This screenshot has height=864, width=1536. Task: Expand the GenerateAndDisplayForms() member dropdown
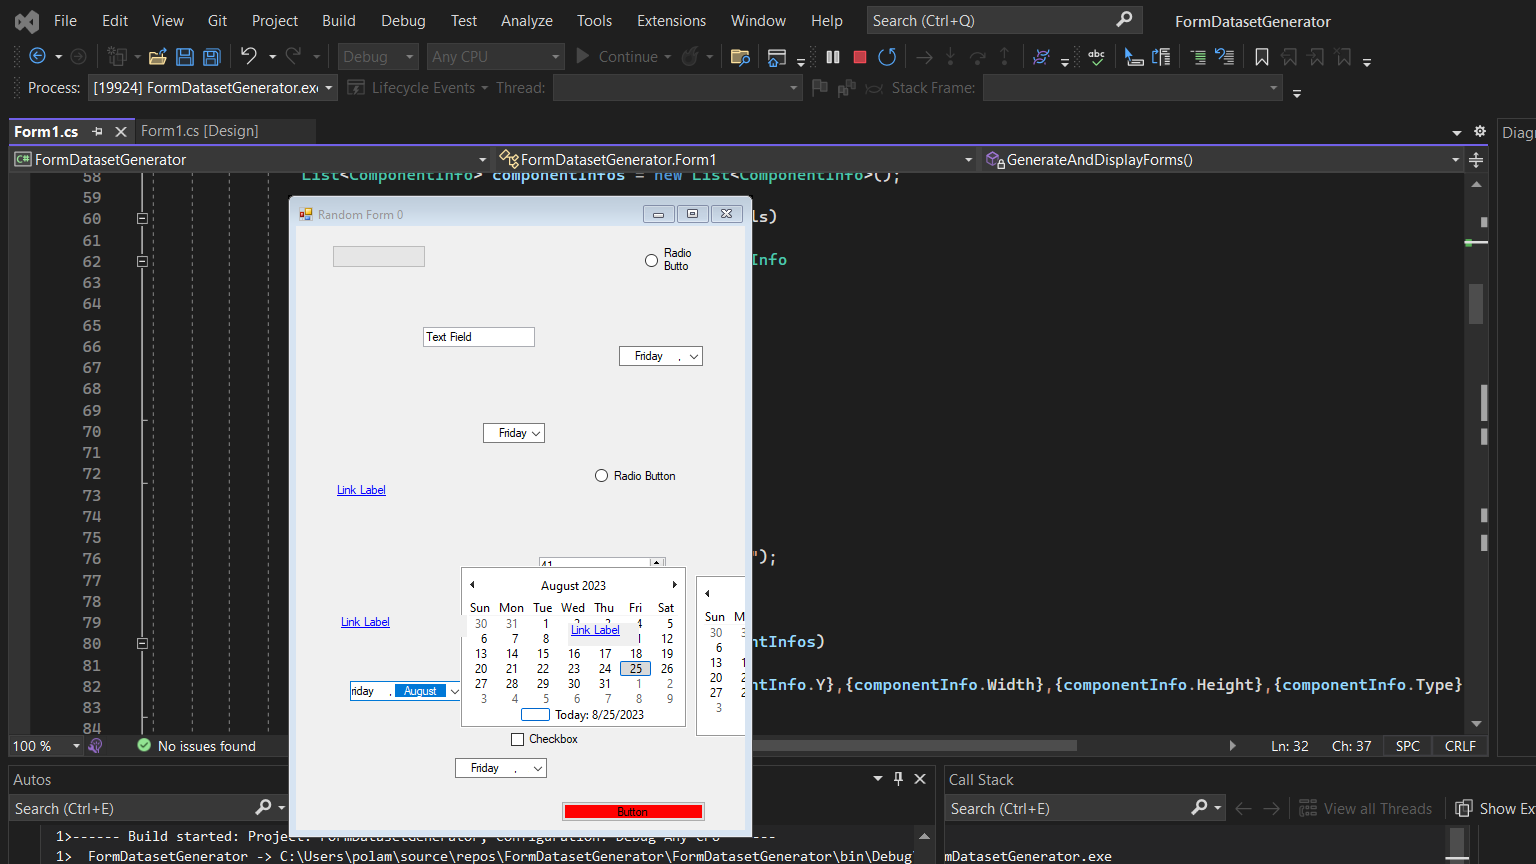[1455, 160]
